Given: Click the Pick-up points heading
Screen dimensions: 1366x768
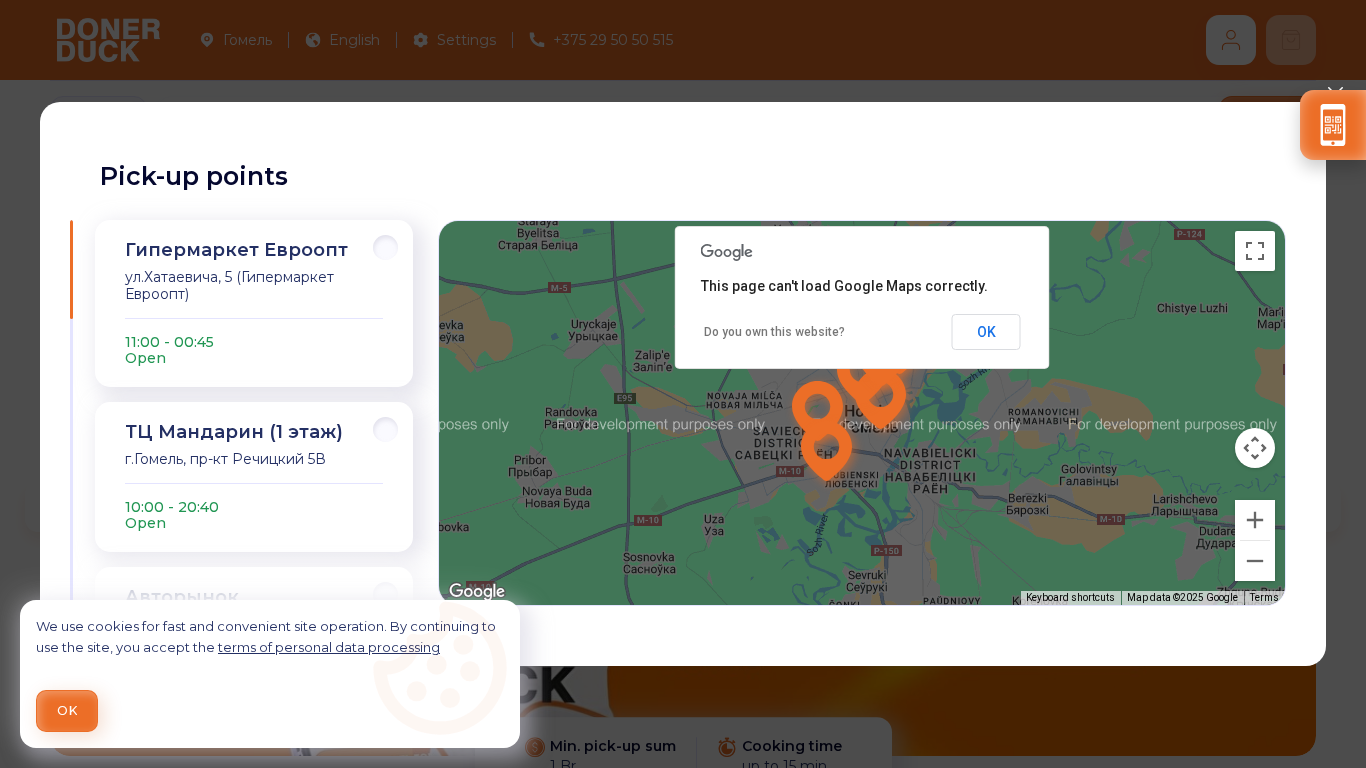Looking at the screenshot, I should [x=194, y=176].
